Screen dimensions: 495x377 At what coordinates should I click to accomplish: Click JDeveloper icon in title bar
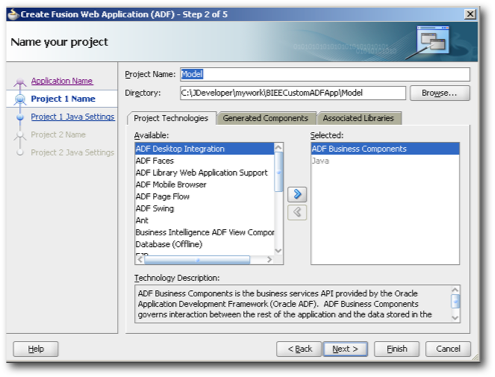coord(13,14)
